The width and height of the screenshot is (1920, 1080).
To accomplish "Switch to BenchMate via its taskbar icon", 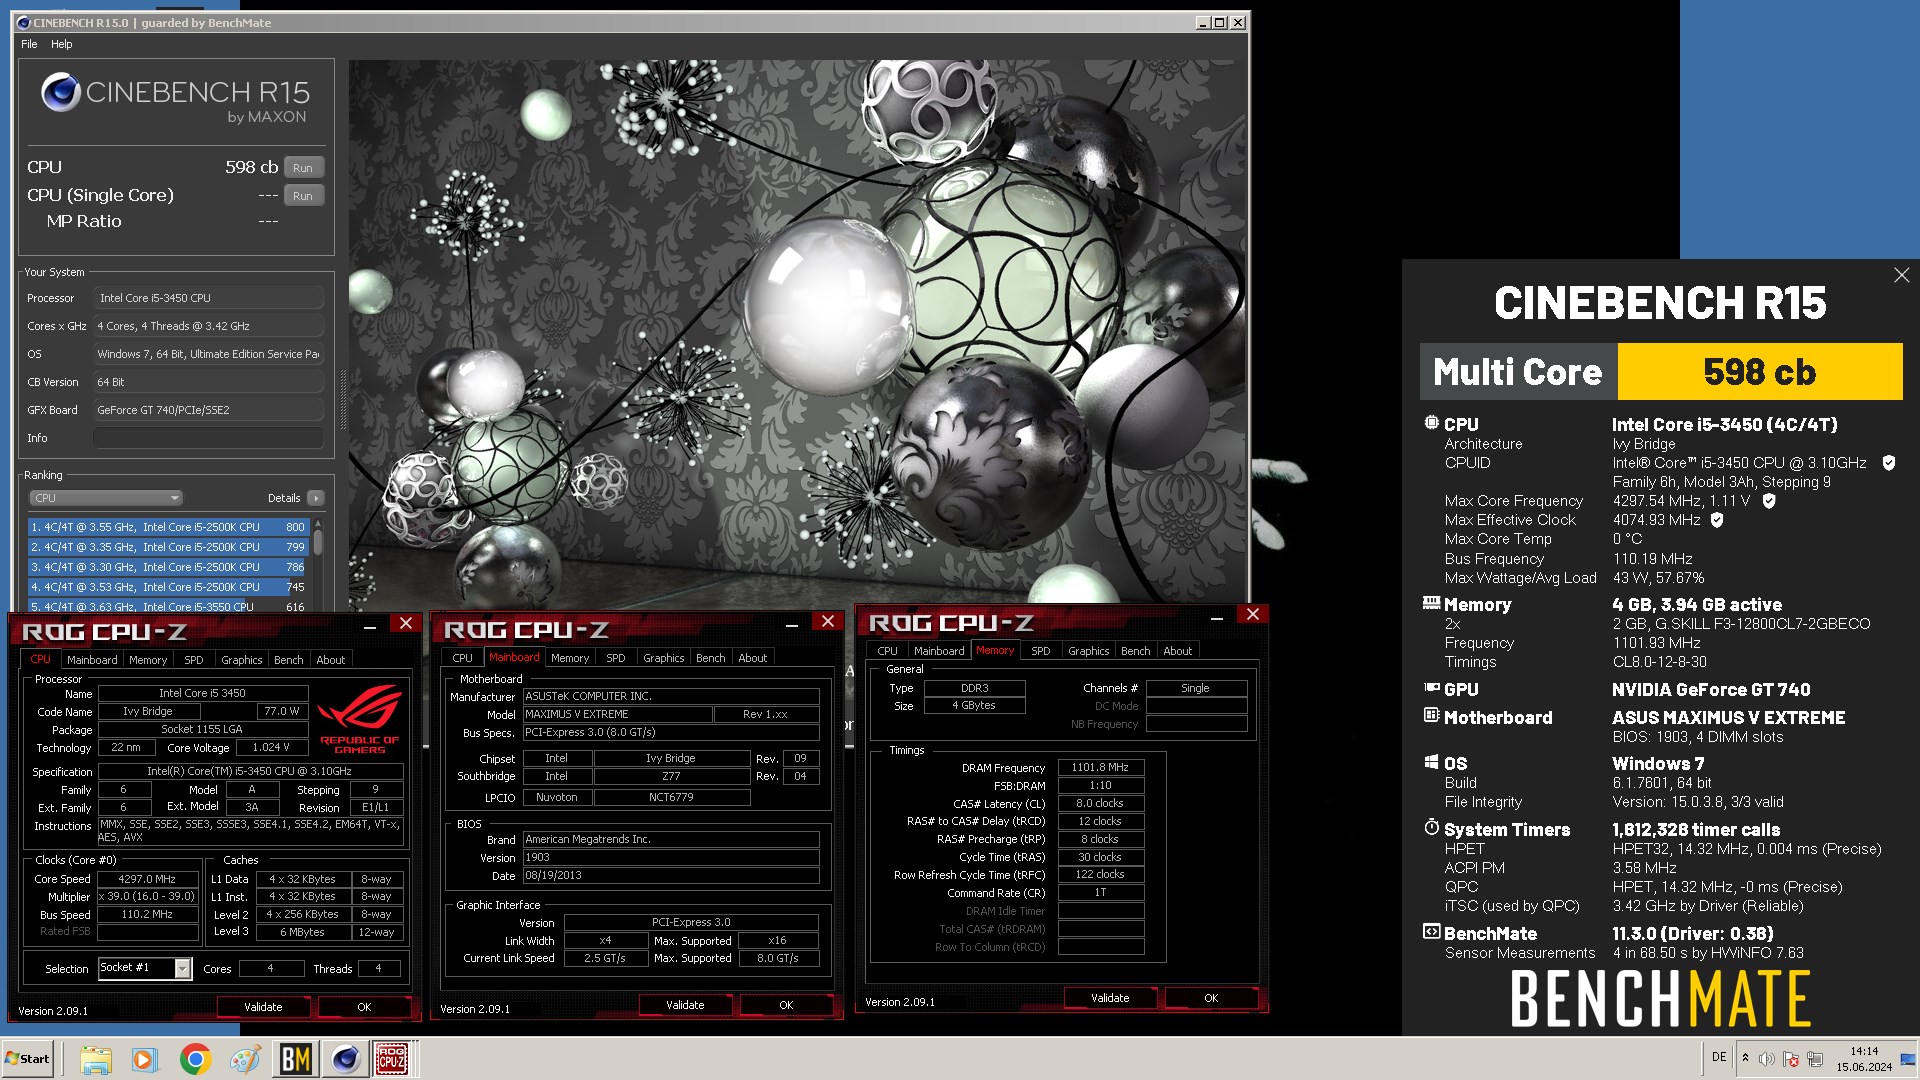I will click(x=296, y=1059).
